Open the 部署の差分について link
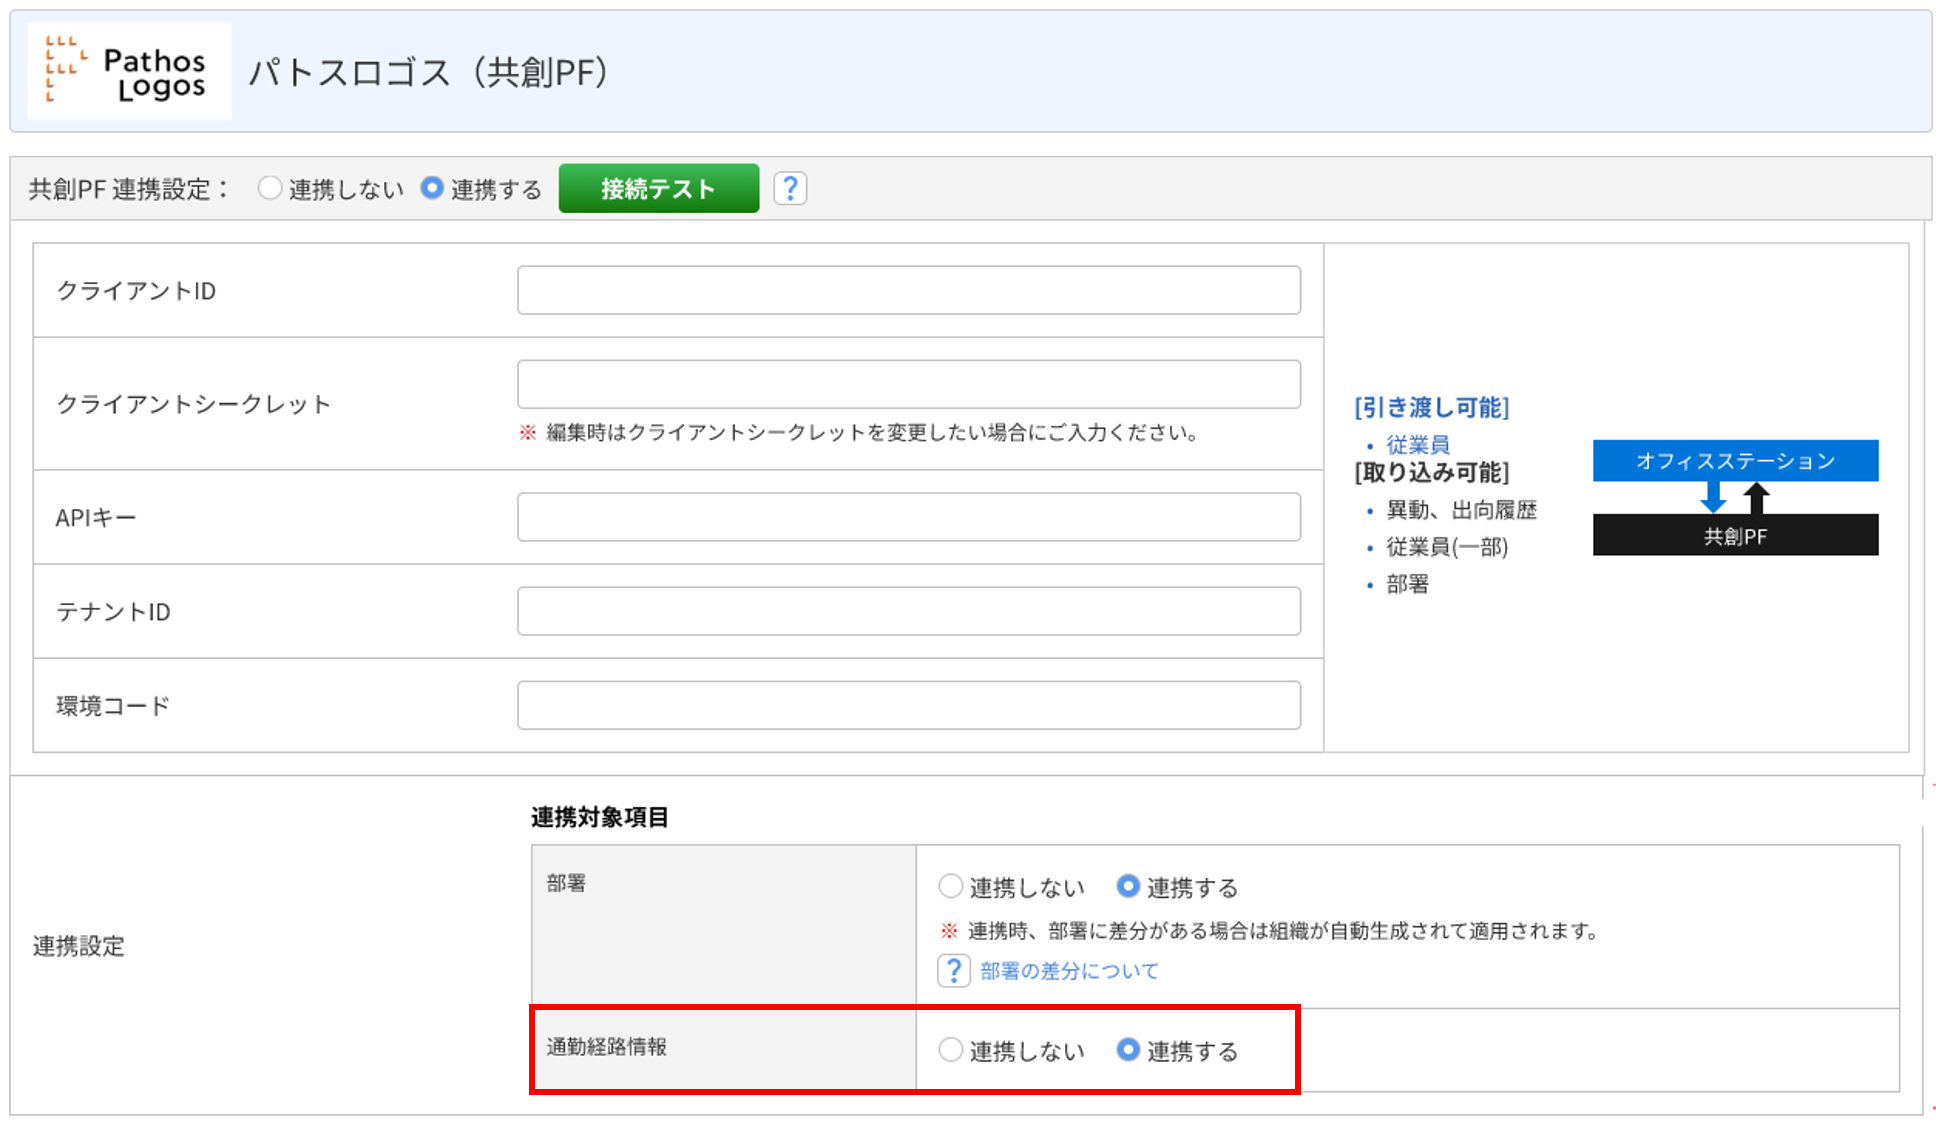This screenshot has width=1936, height=1125. pyautogui.click(x=1069, y=971)
